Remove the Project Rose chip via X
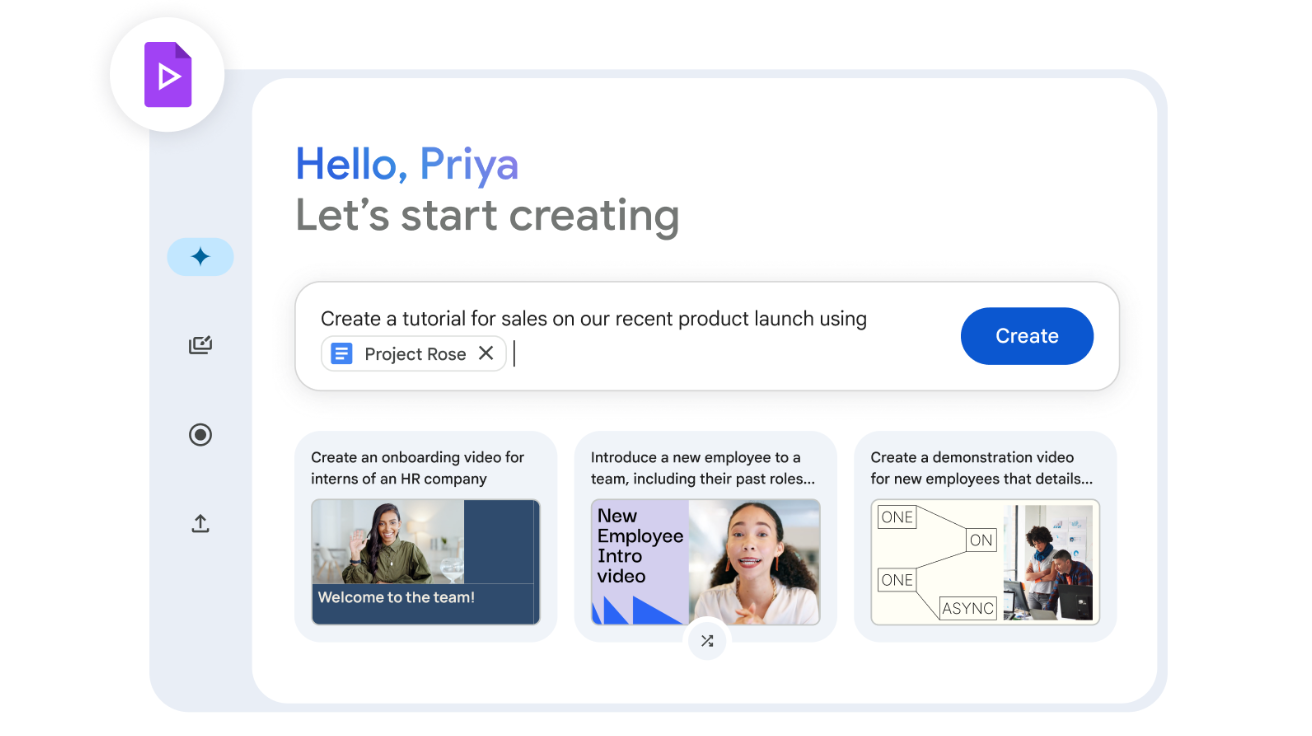 [x=486, y=353]
